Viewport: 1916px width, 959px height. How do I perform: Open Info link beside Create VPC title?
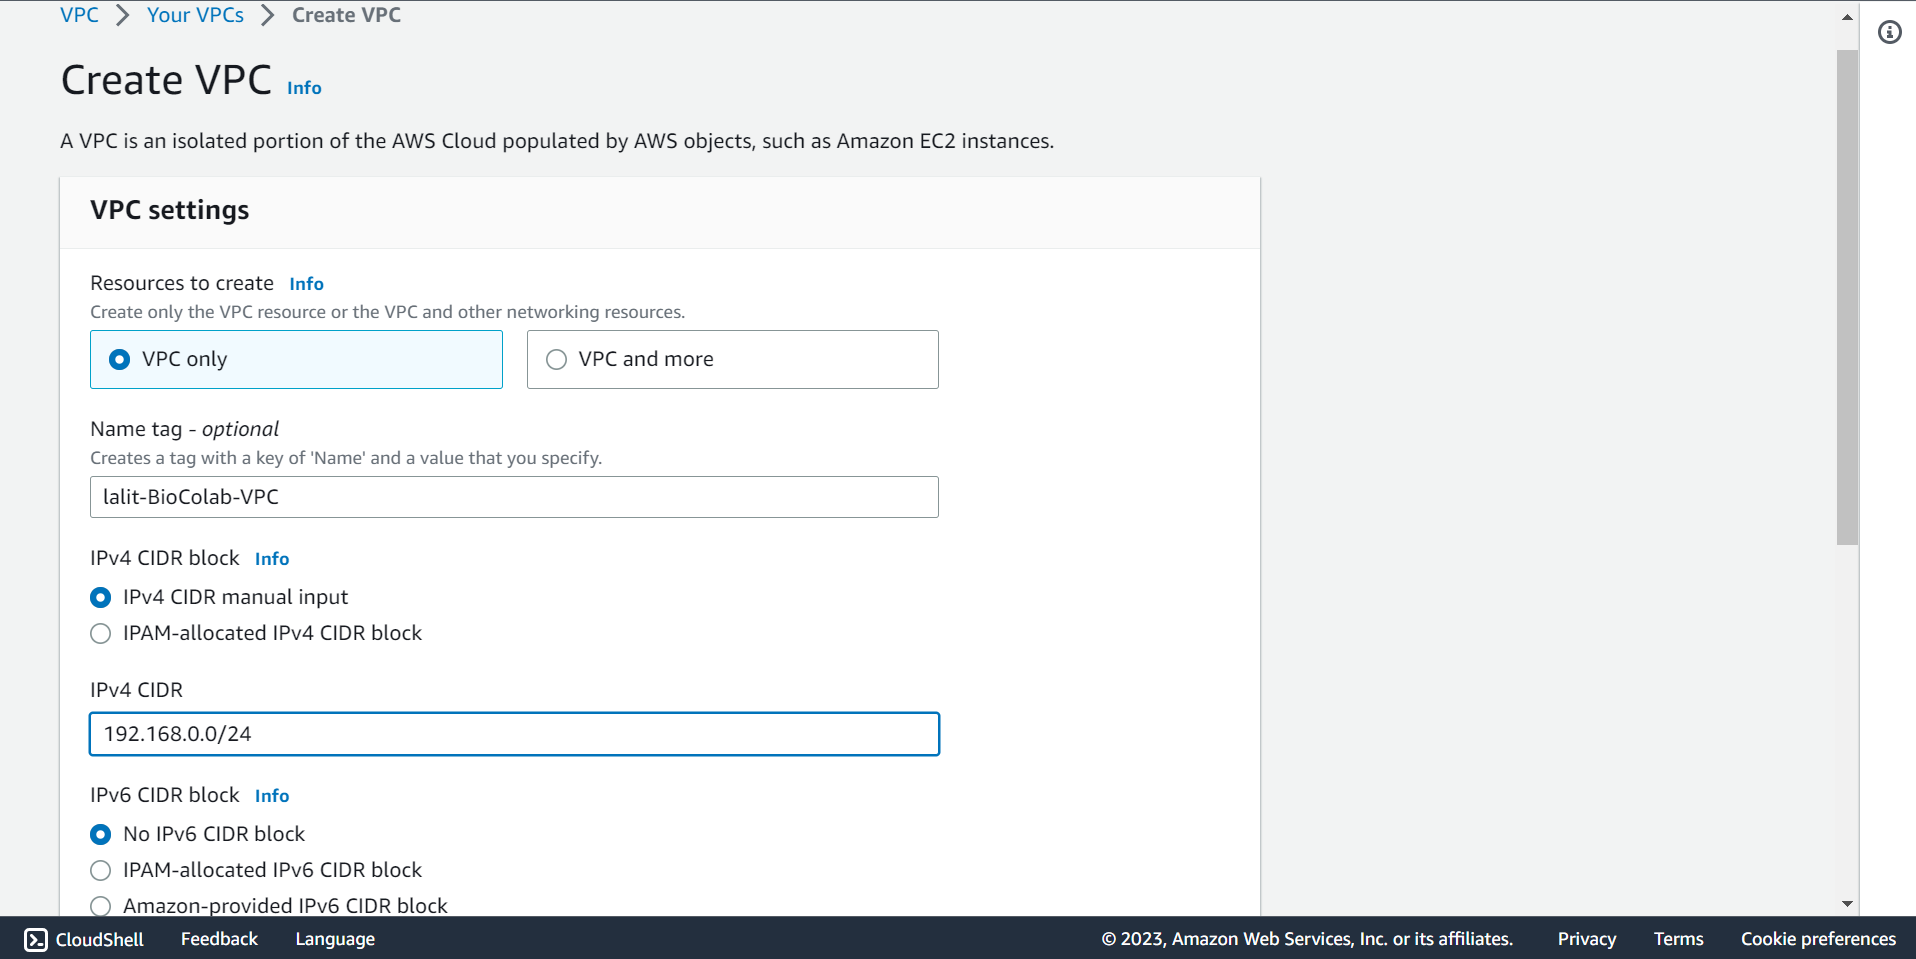[304, 88]
